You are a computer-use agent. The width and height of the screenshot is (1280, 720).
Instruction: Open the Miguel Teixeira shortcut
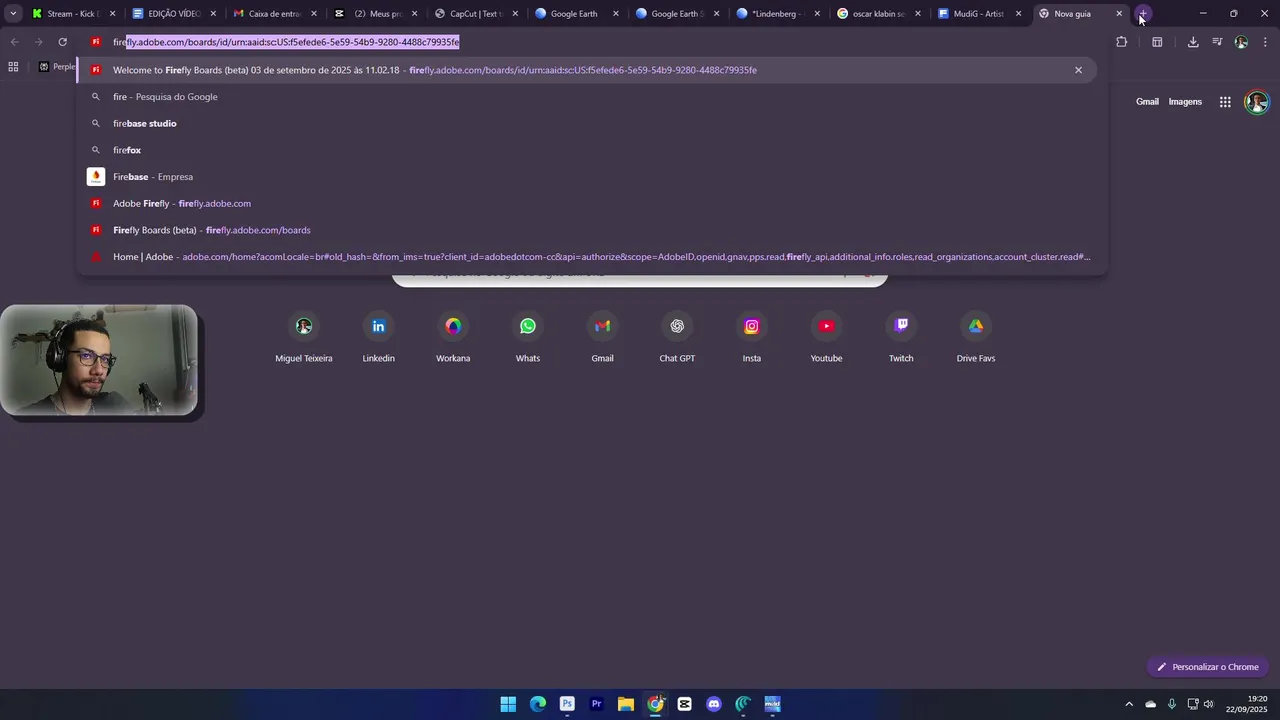coord(304,337)
